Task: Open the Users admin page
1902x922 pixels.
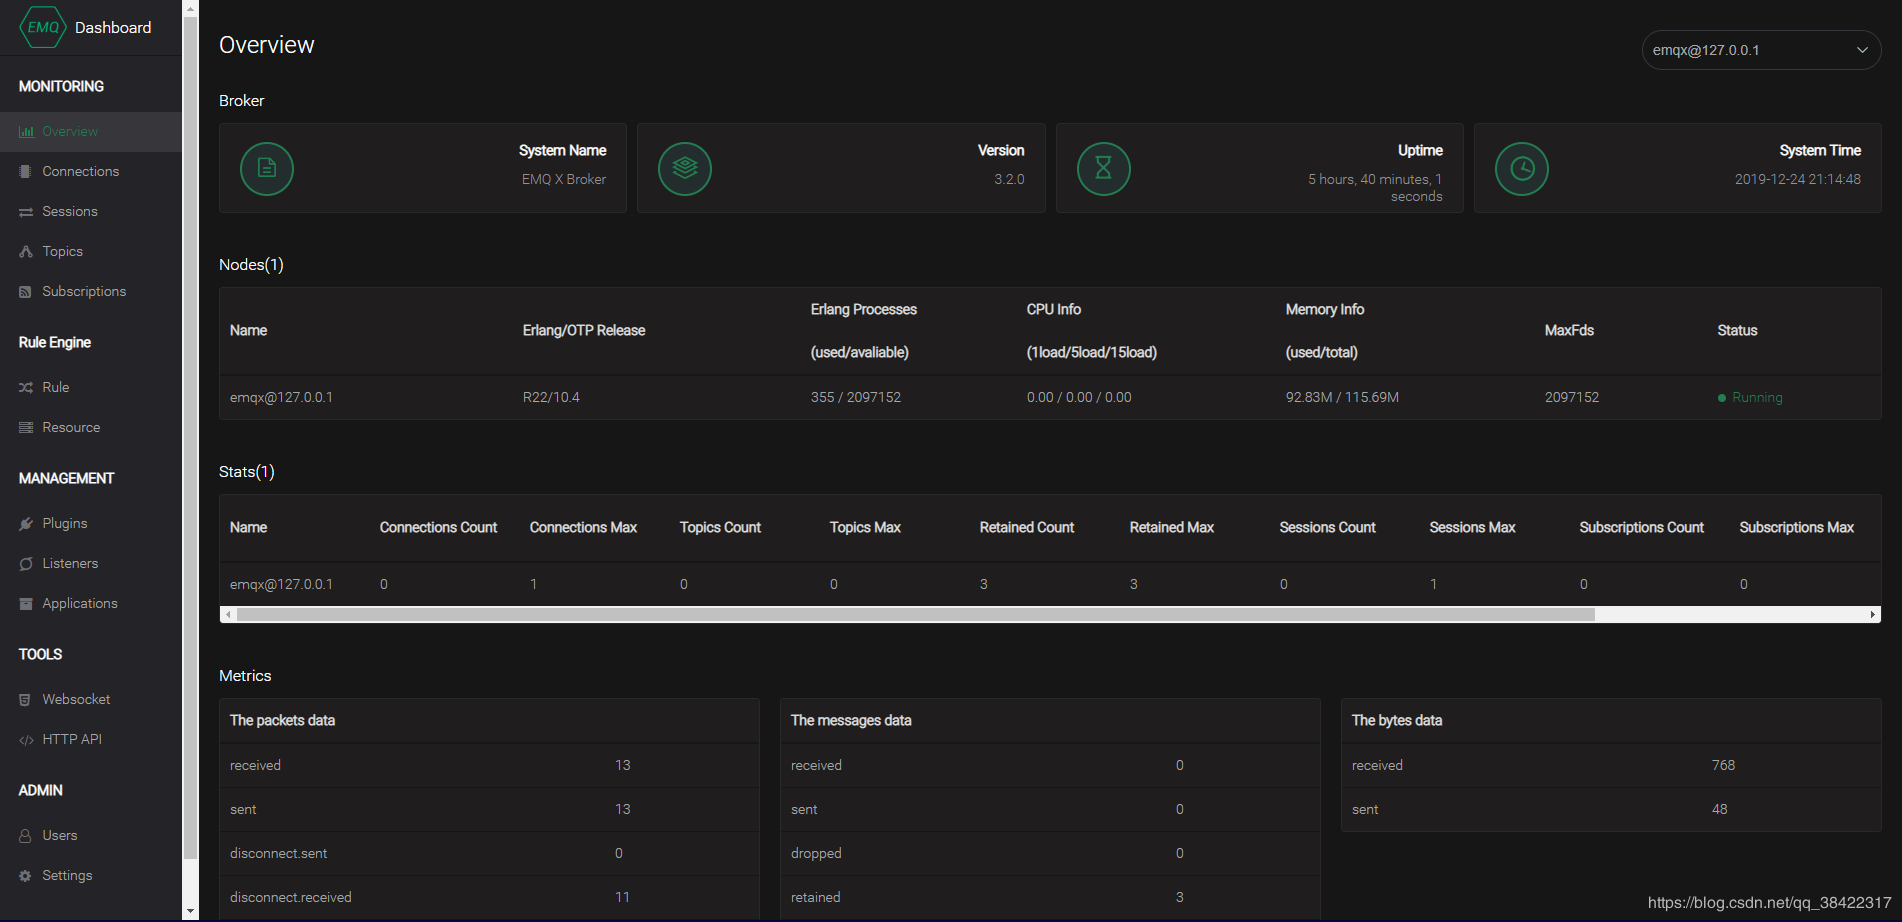Action: click(x=91, y=835)
